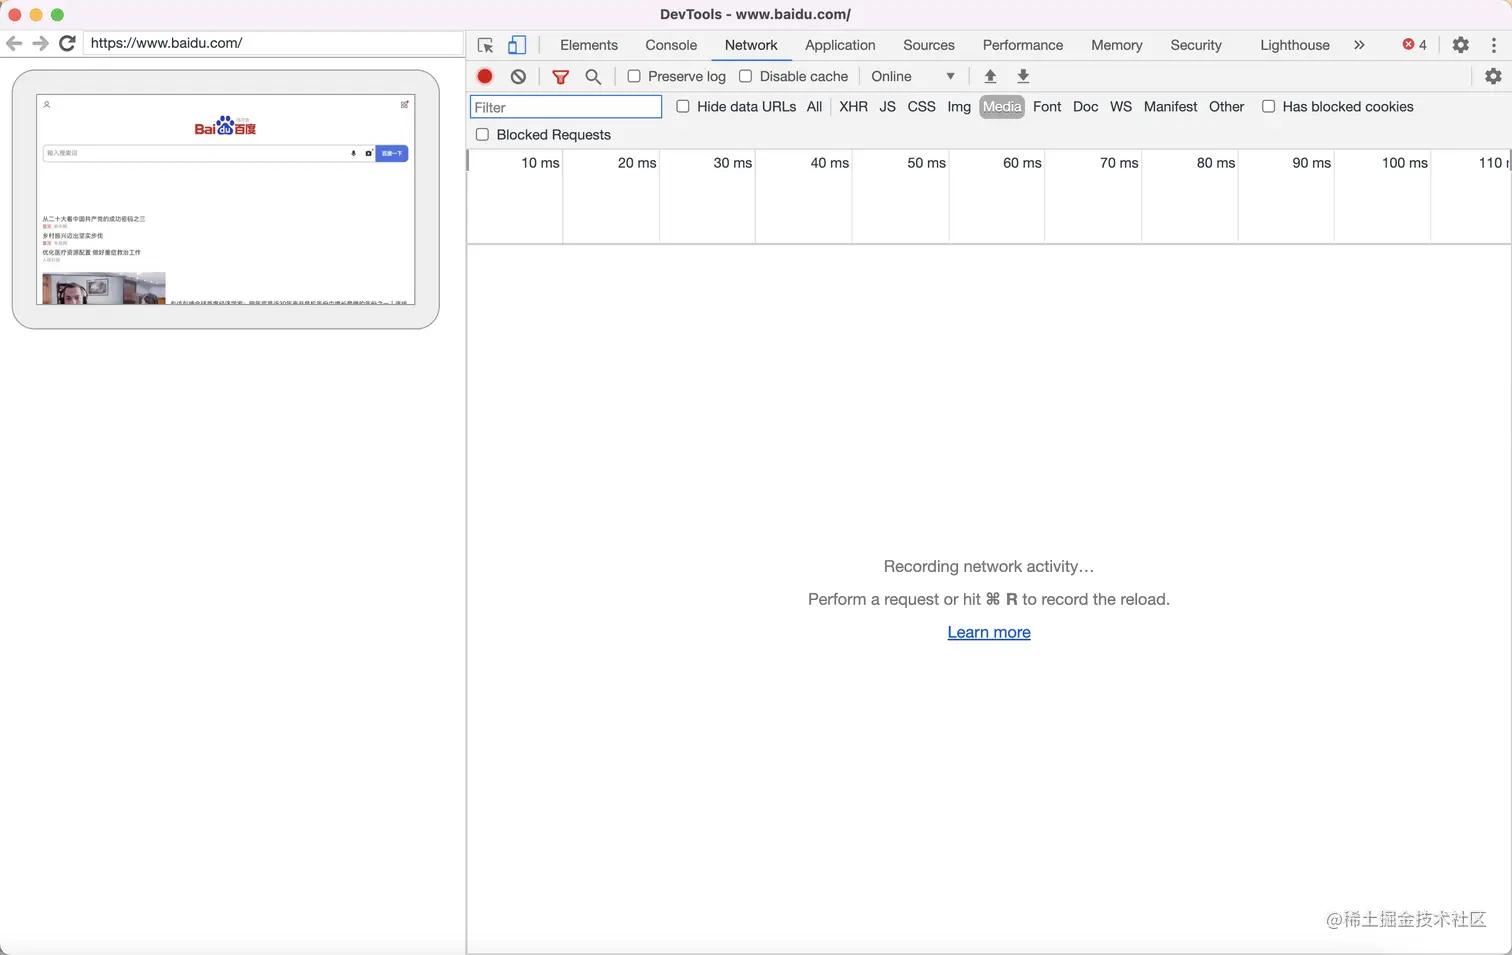Open the DevTools three-dot menu
Image resolution: width=1512 pixels, height=955 pixels.
click(x=1494, y=45)
